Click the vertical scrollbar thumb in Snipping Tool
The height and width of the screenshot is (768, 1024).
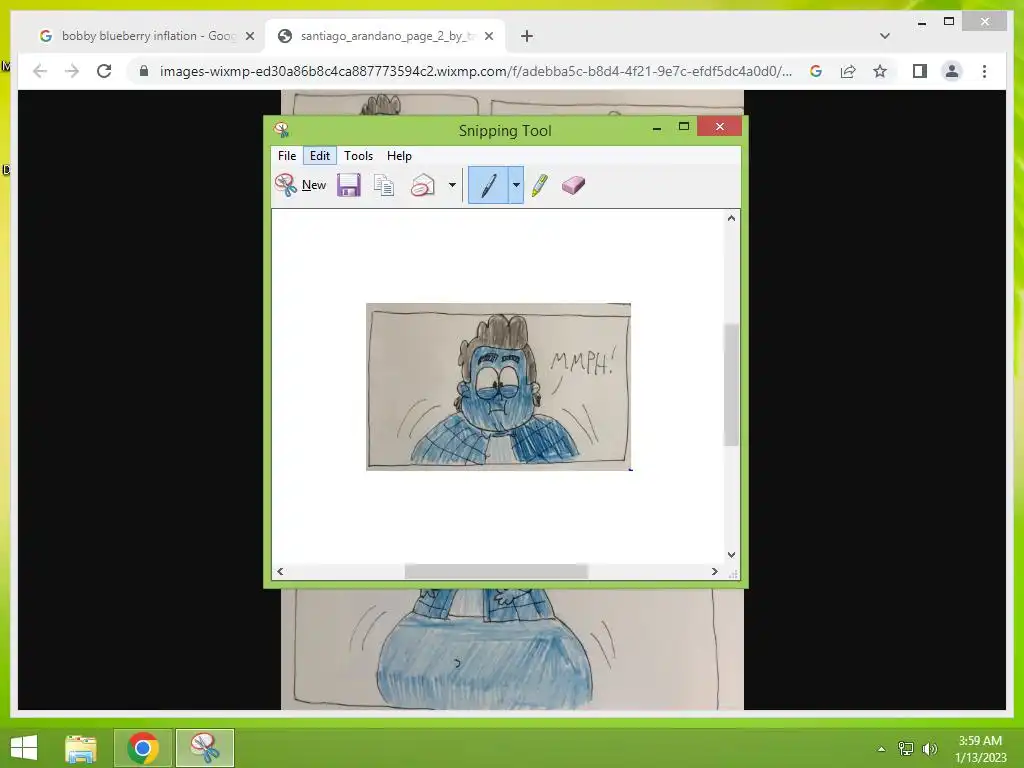coord(731,385)
